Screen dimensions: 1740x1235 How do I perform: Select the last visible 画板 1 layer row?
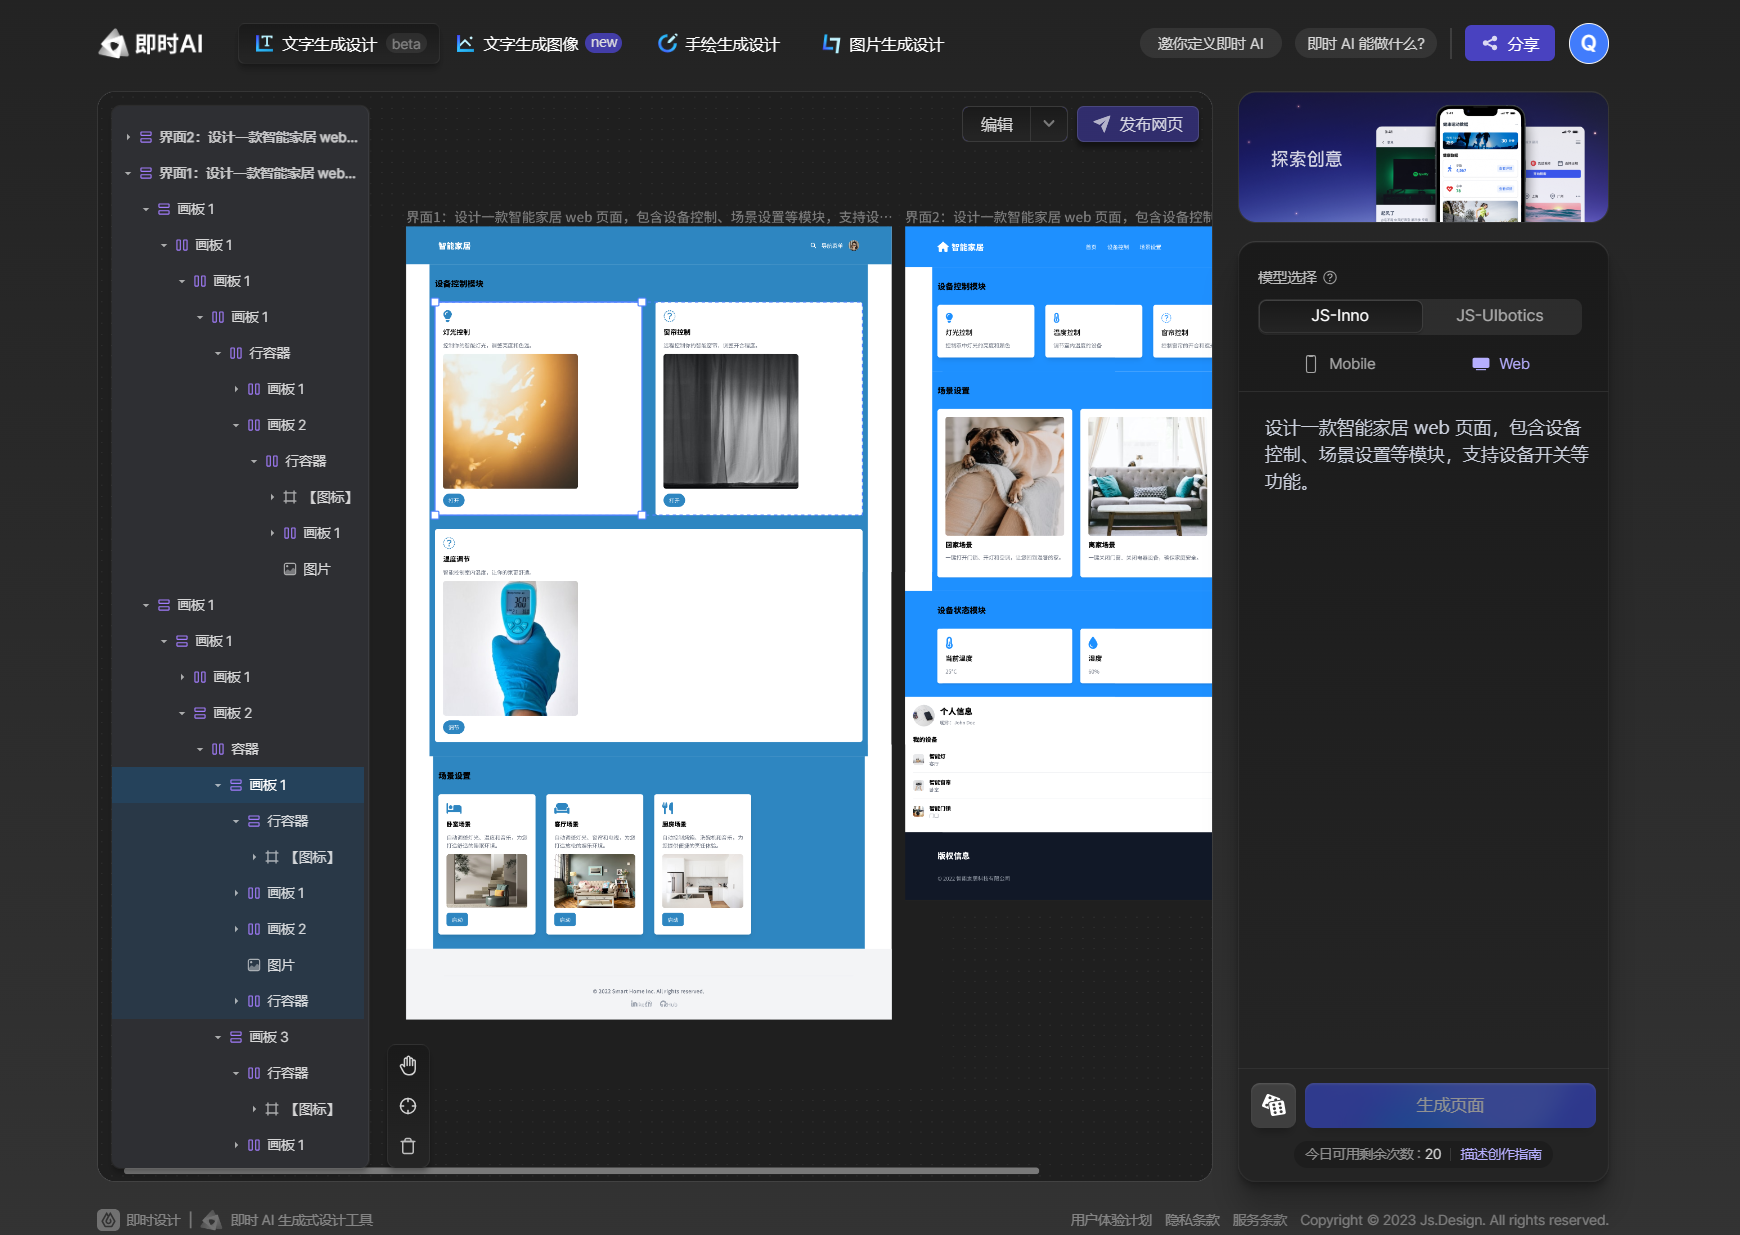[238, 1145]
